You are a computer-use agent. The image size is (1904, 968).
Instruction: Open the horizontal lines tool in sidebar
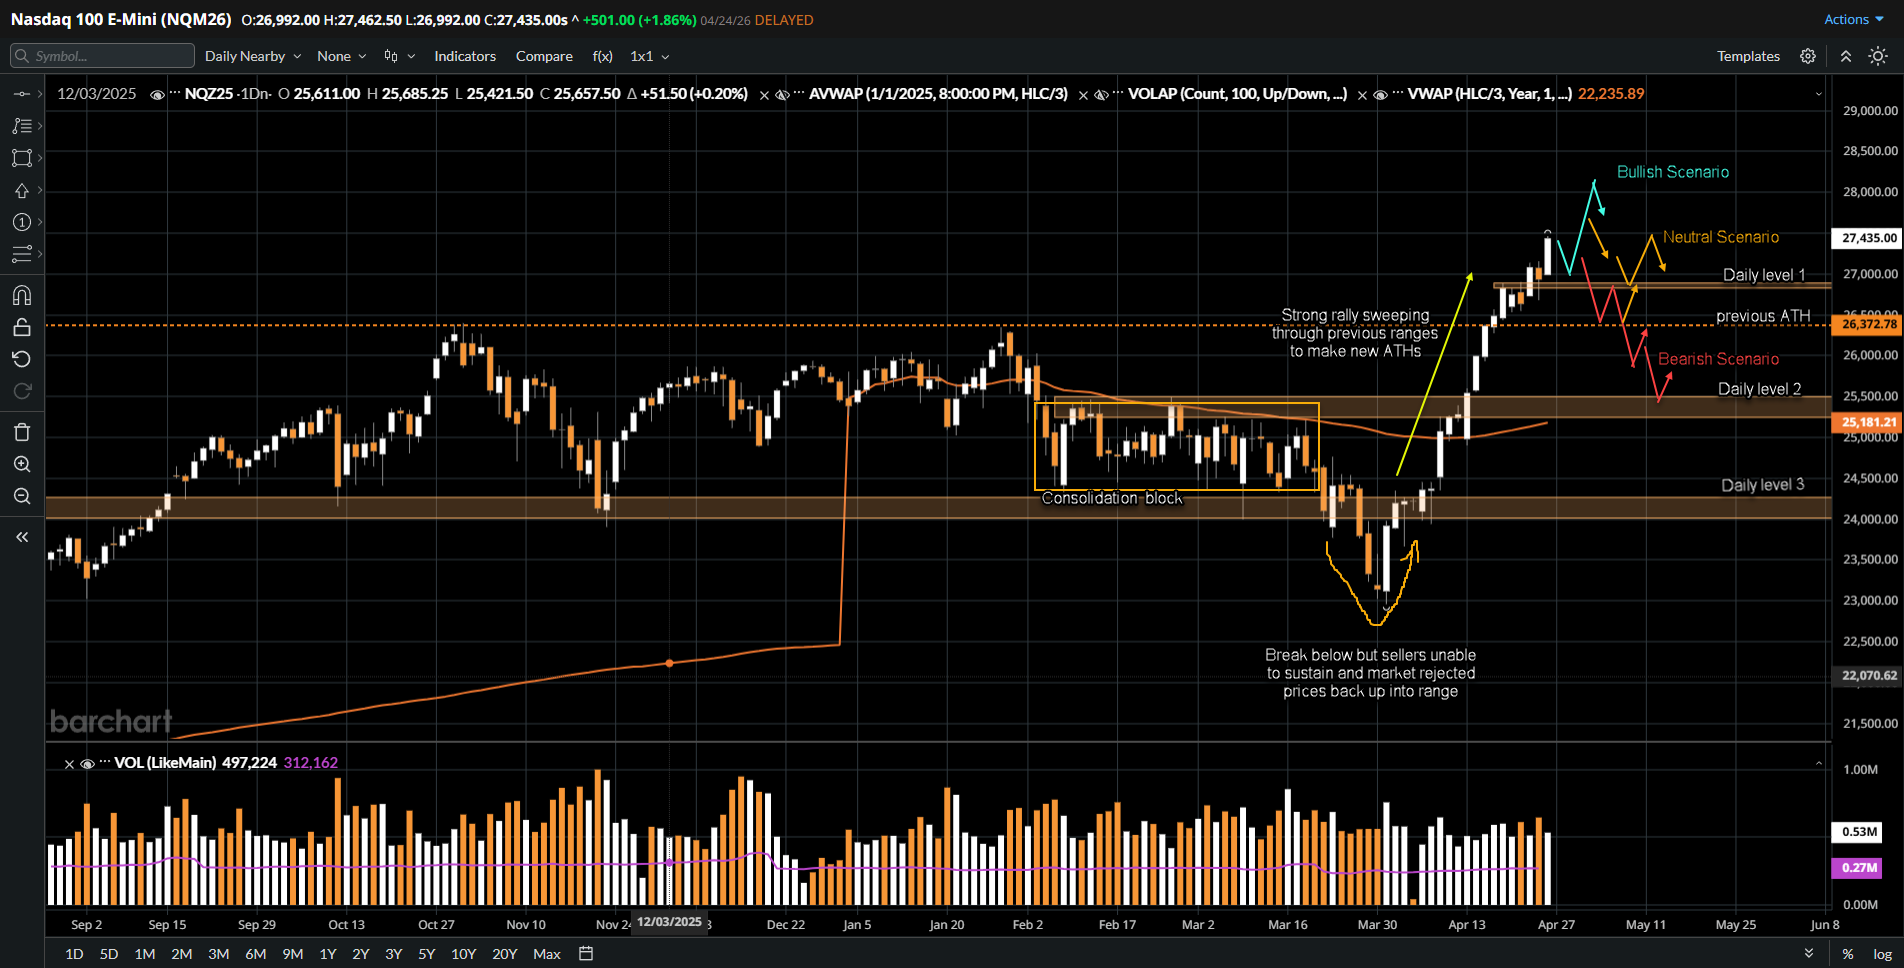coord(21,254)
